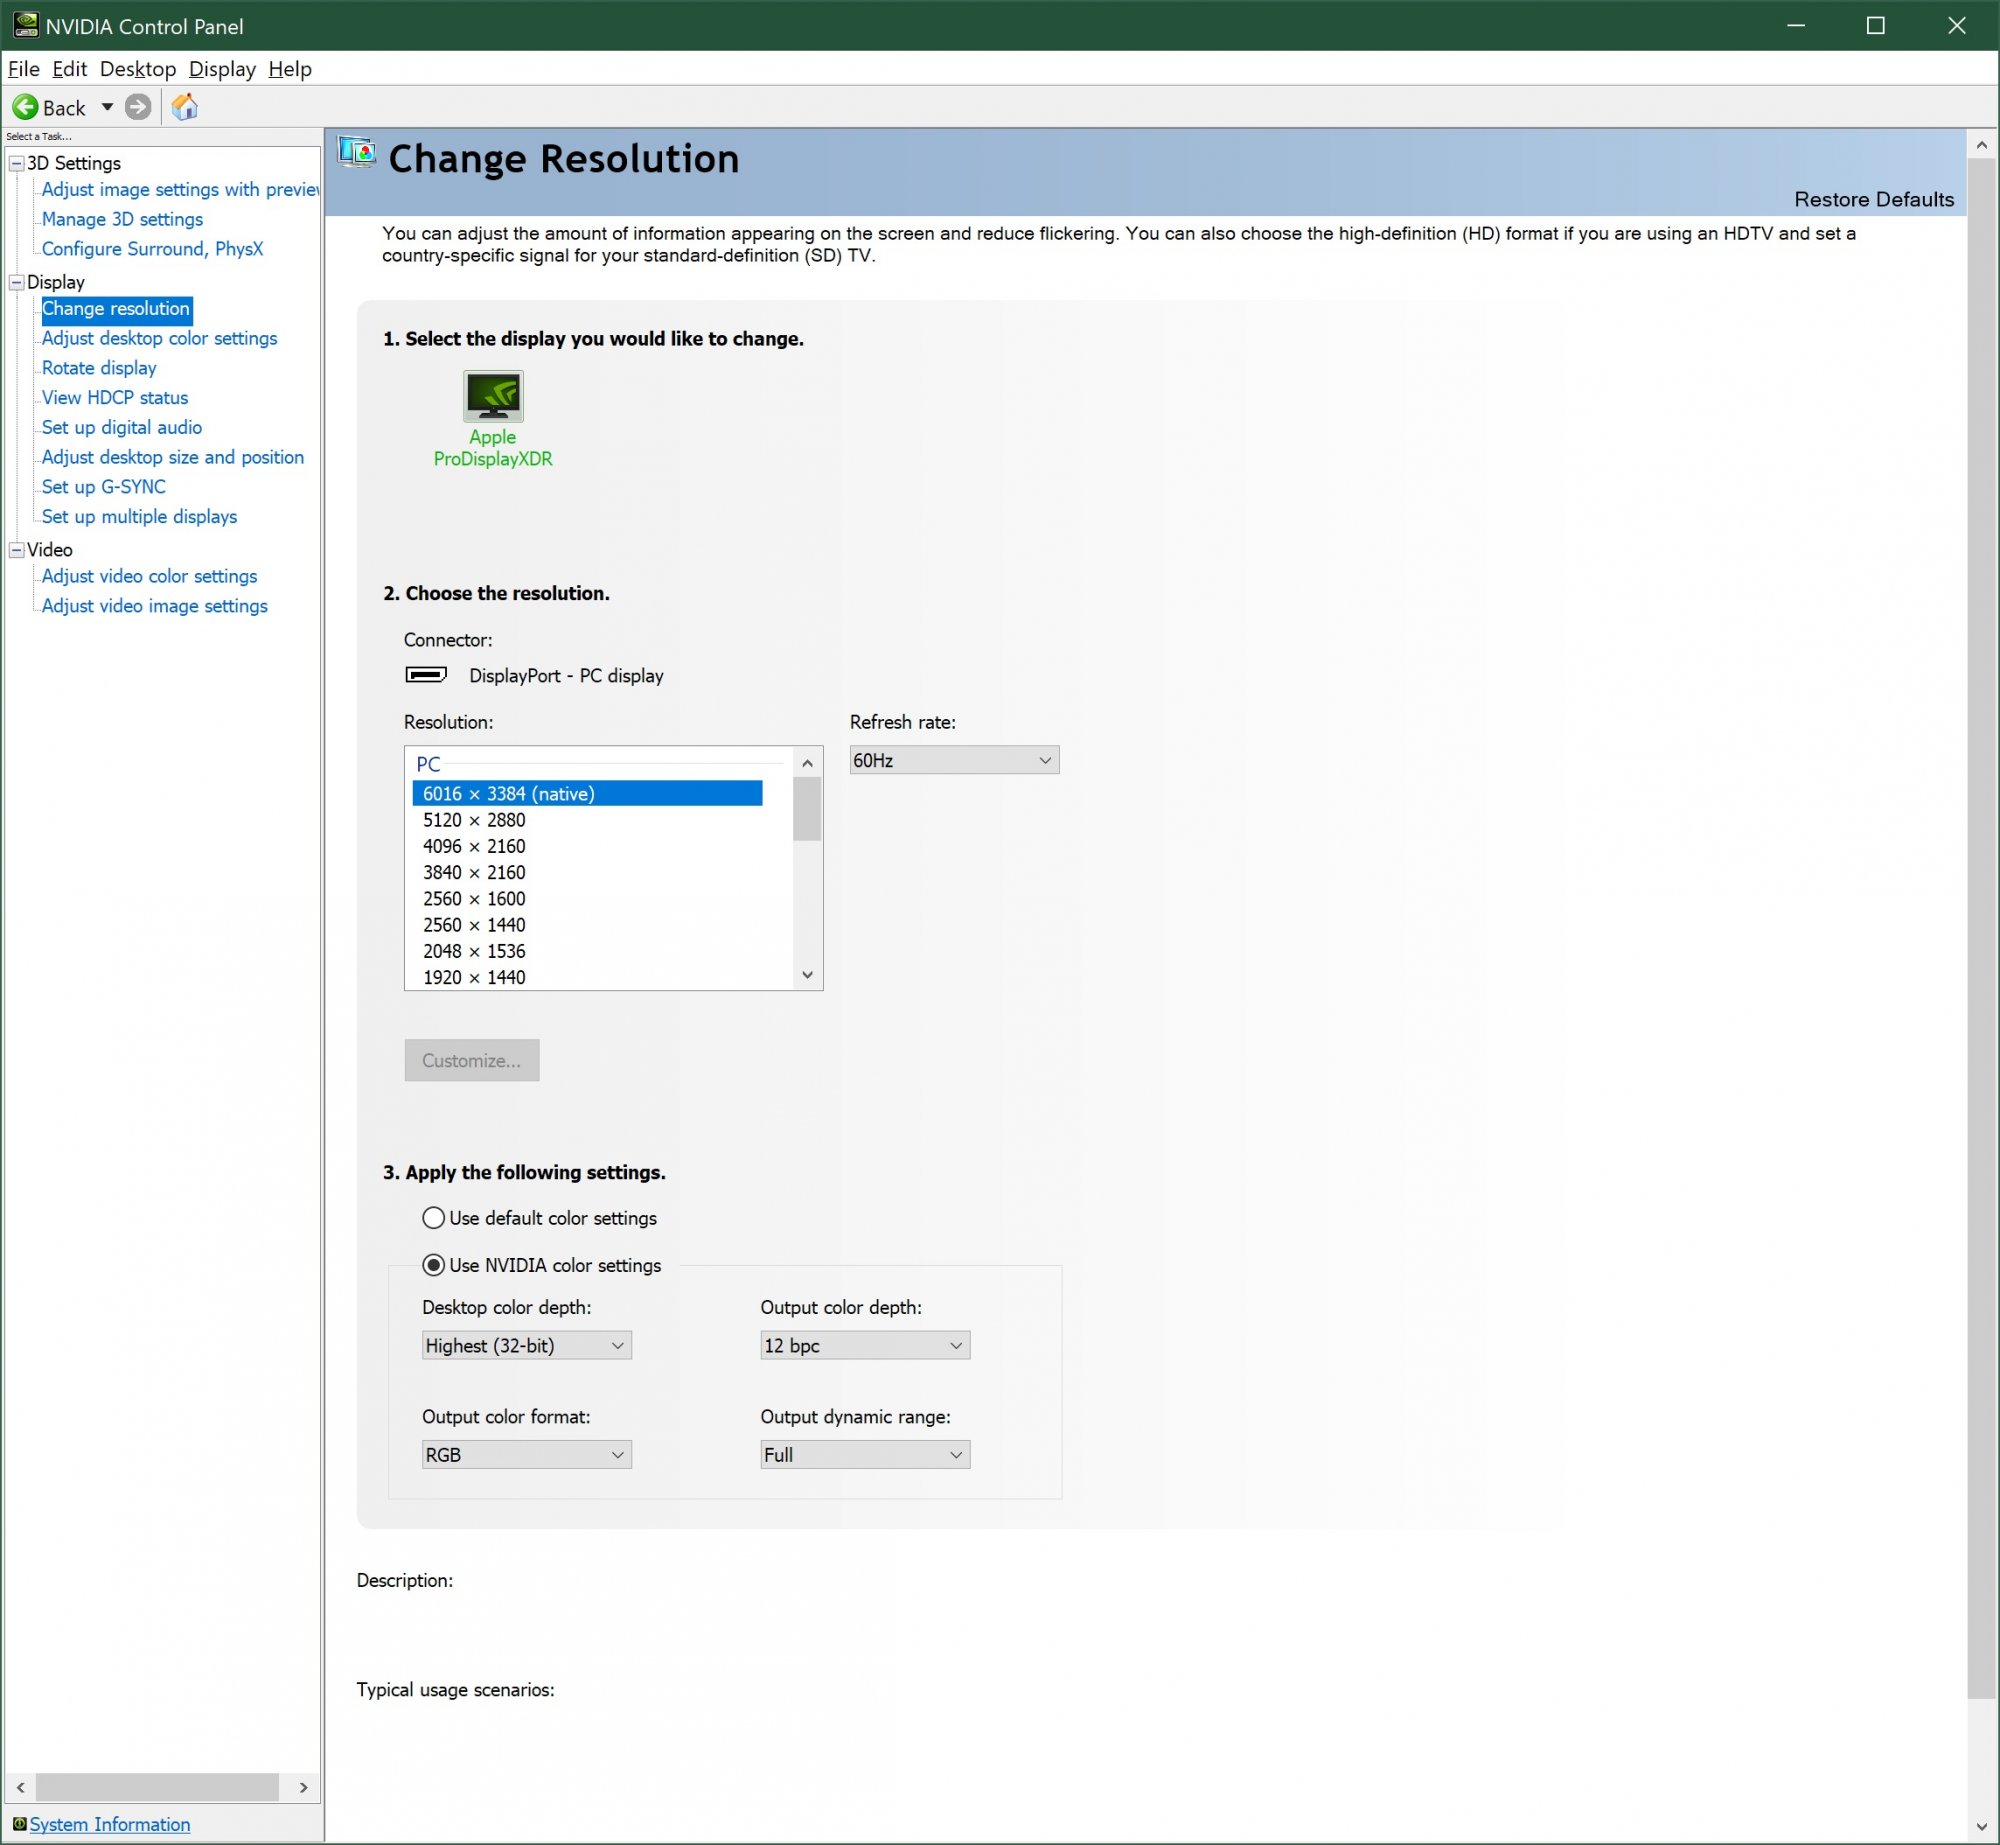Open the Help menu
Viewport: 2000px width, 1845px height.
289,69
